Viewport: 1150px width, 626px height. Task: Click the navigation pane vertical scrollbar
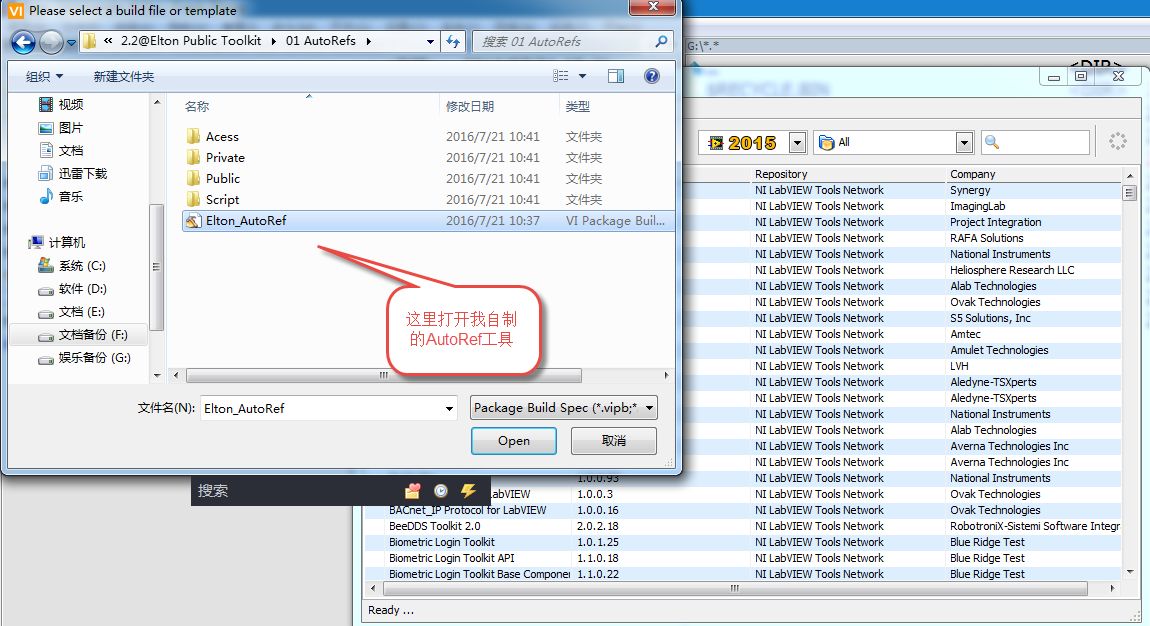pyautogui.click(x=156, y=267)
